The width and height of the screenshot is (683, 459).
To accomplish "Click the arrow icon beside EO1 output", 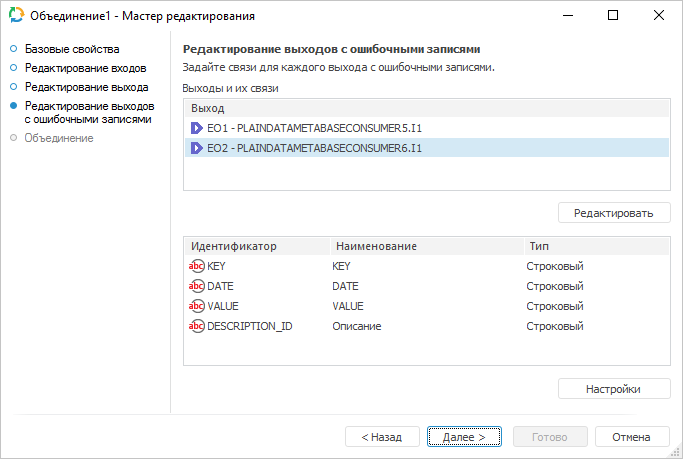I will (x=197, y=128).
